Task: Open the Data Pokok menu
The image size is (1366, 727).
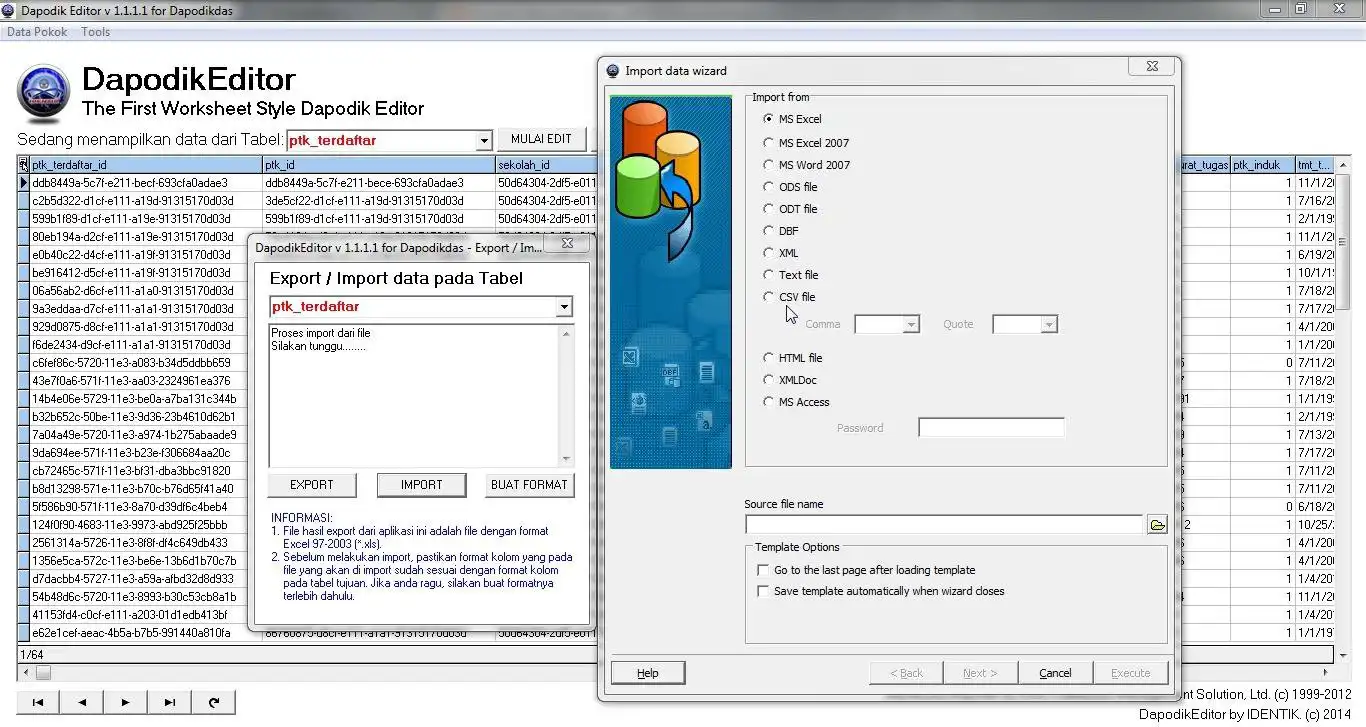Action: [x=37, y=32]
